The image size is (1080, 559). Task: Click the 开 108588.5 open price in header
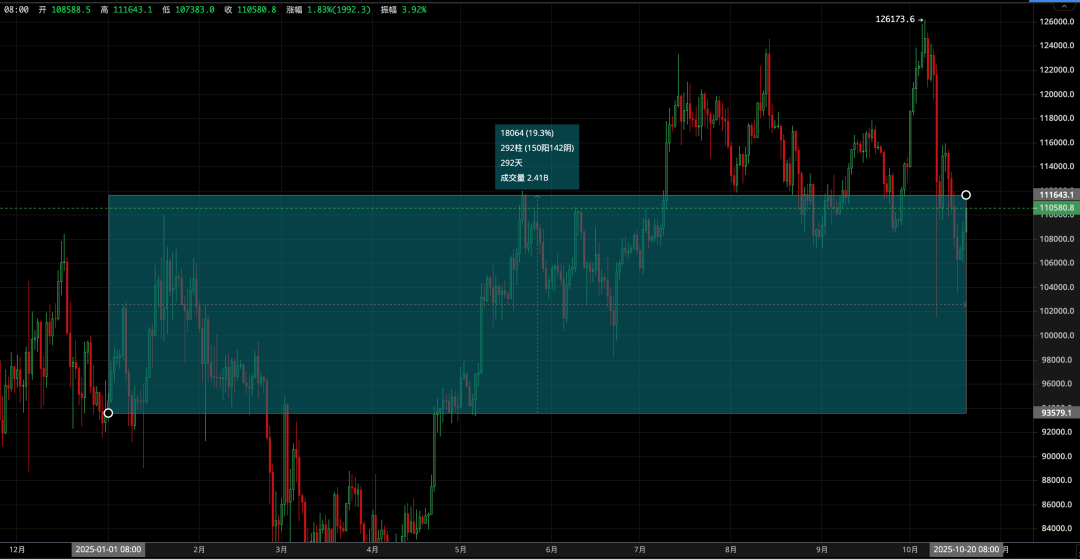click(x=65, y=9)
